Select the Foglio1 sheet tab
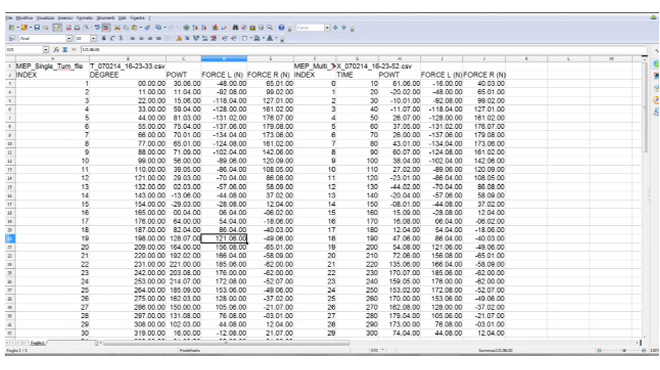 coord(37,343)
